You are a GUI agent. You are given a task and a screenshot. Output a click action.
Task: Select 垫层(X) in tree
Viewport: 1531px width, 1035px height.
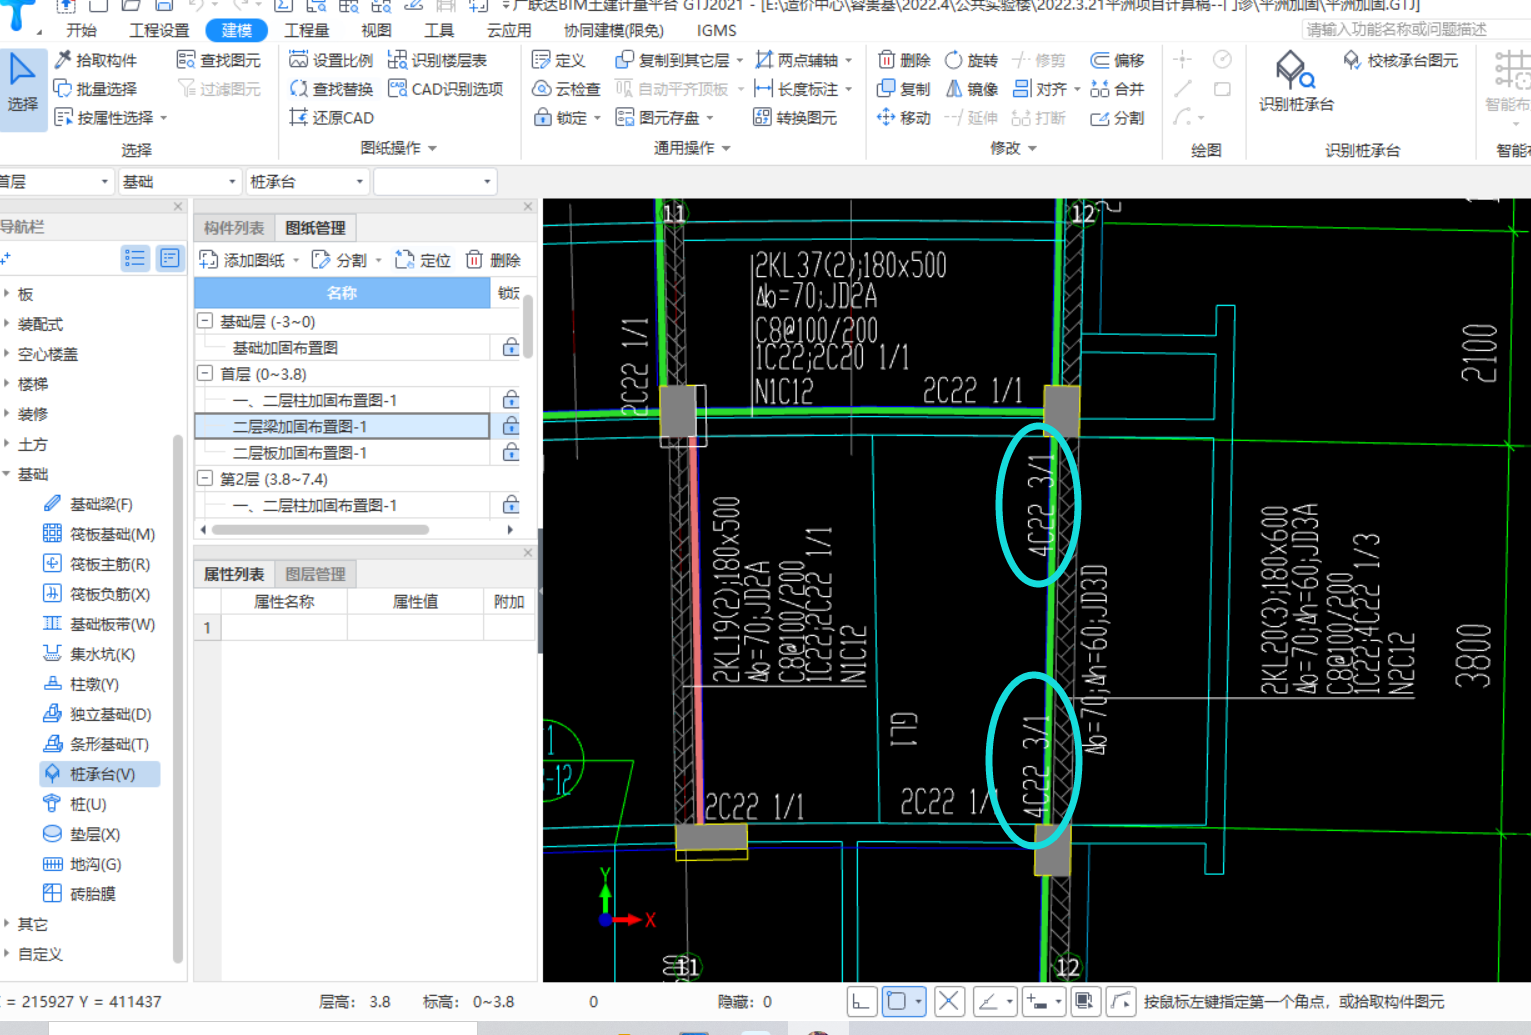[81, 834]
